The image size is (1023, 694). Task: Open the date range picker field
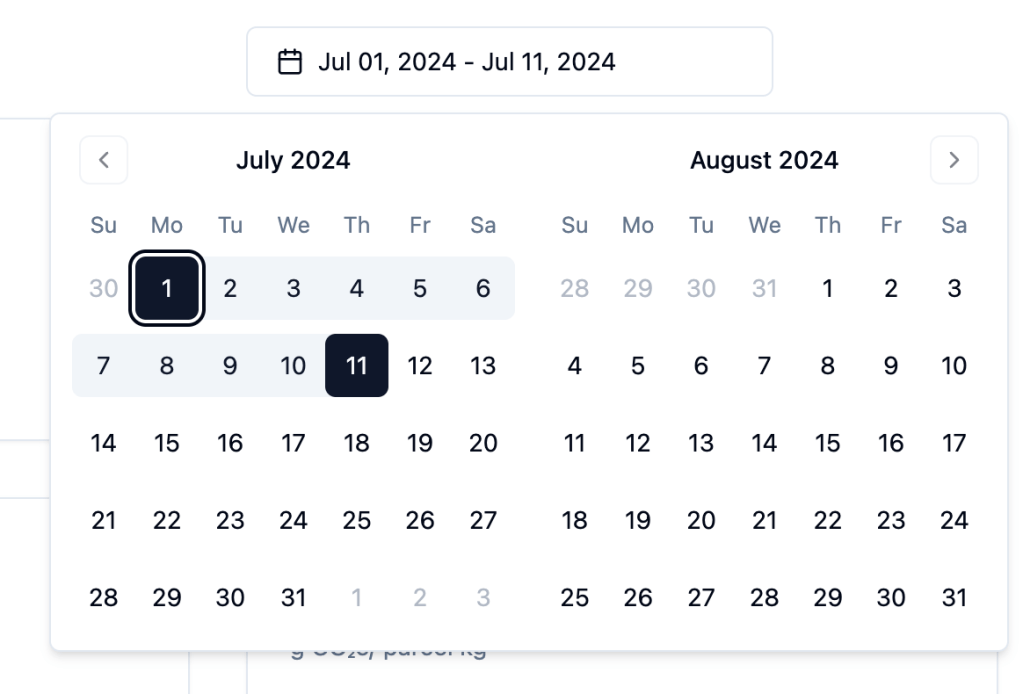509,62
